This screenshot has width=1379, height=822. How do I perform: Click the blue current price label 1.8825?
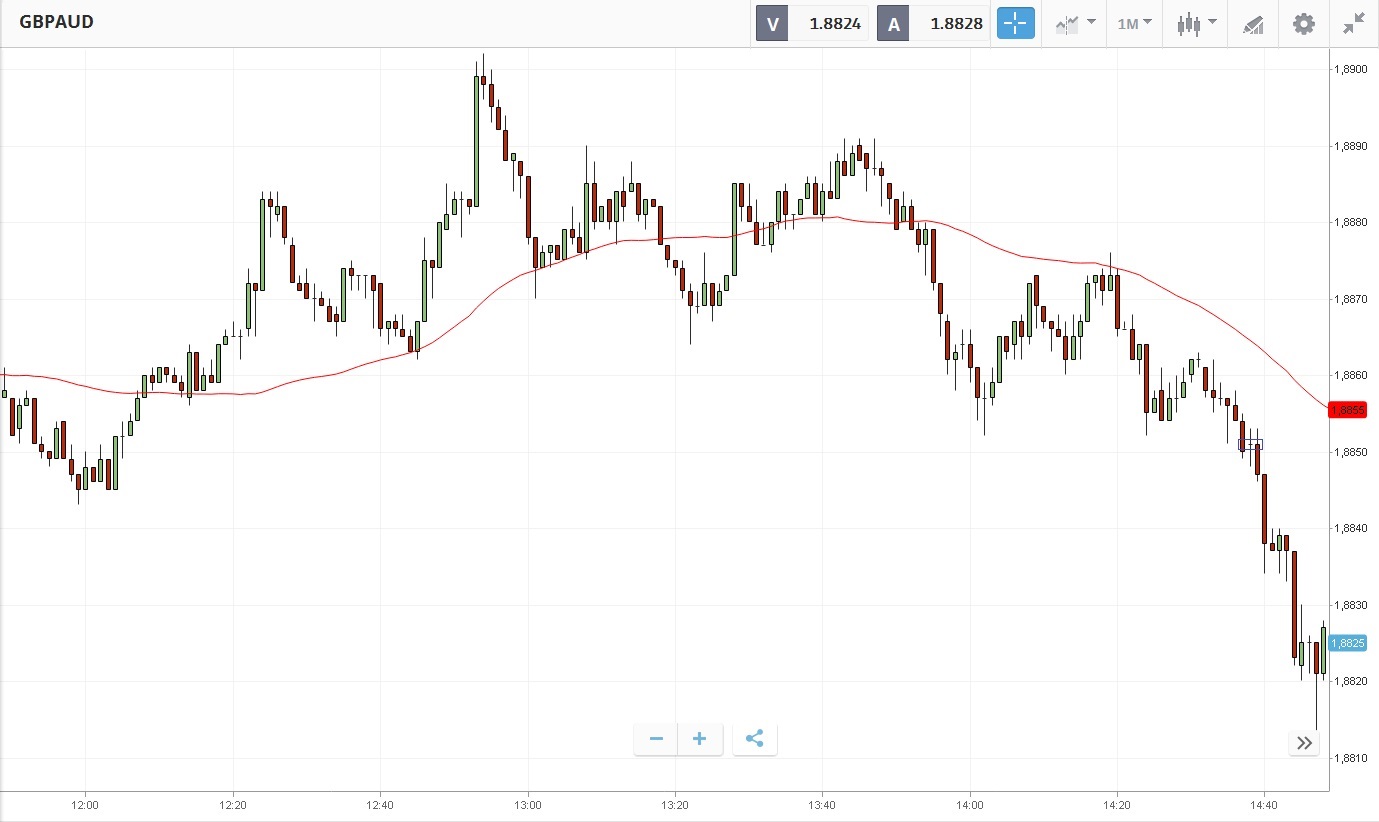click(1347, 643)
